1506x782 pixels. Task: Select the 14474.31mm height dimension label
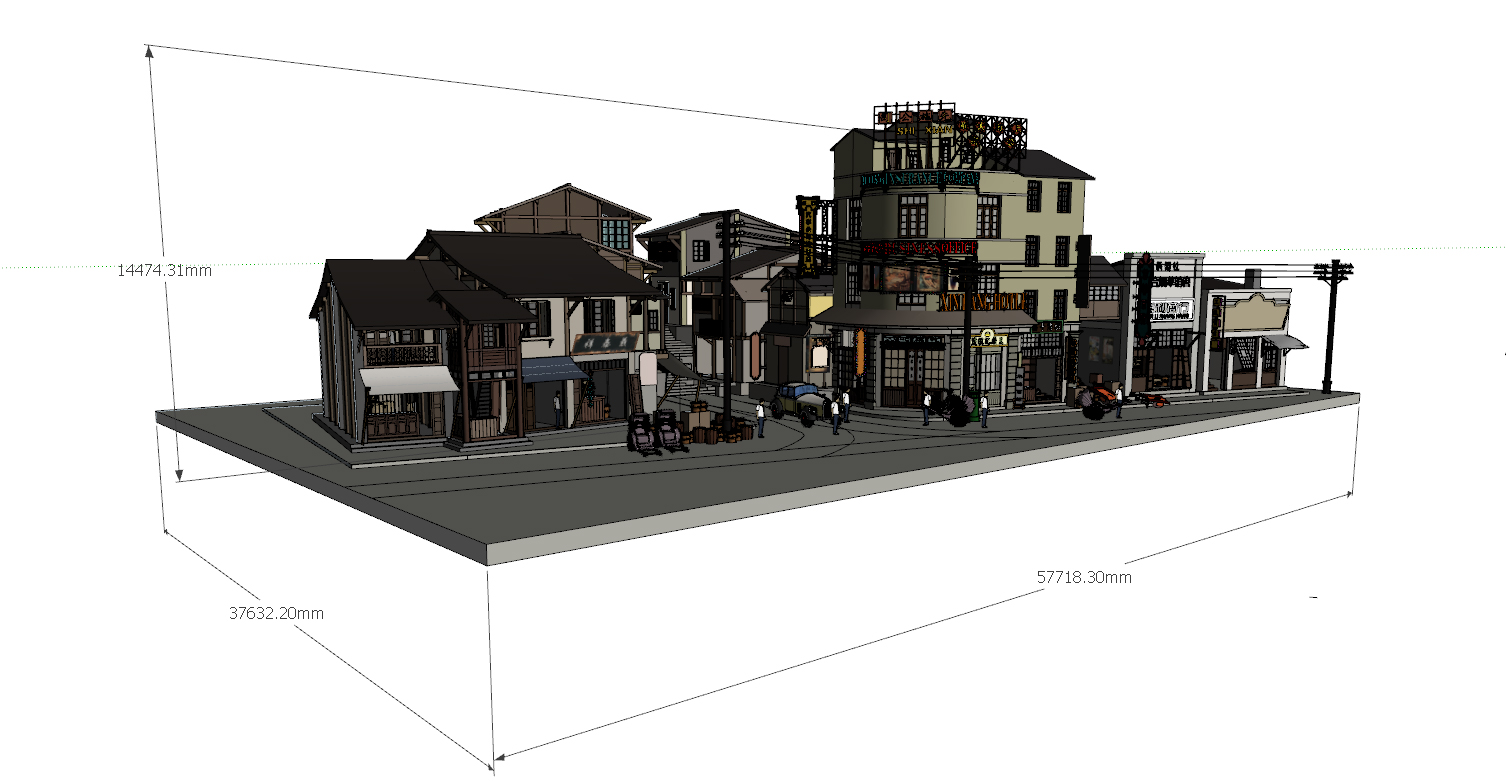point(164,270)
